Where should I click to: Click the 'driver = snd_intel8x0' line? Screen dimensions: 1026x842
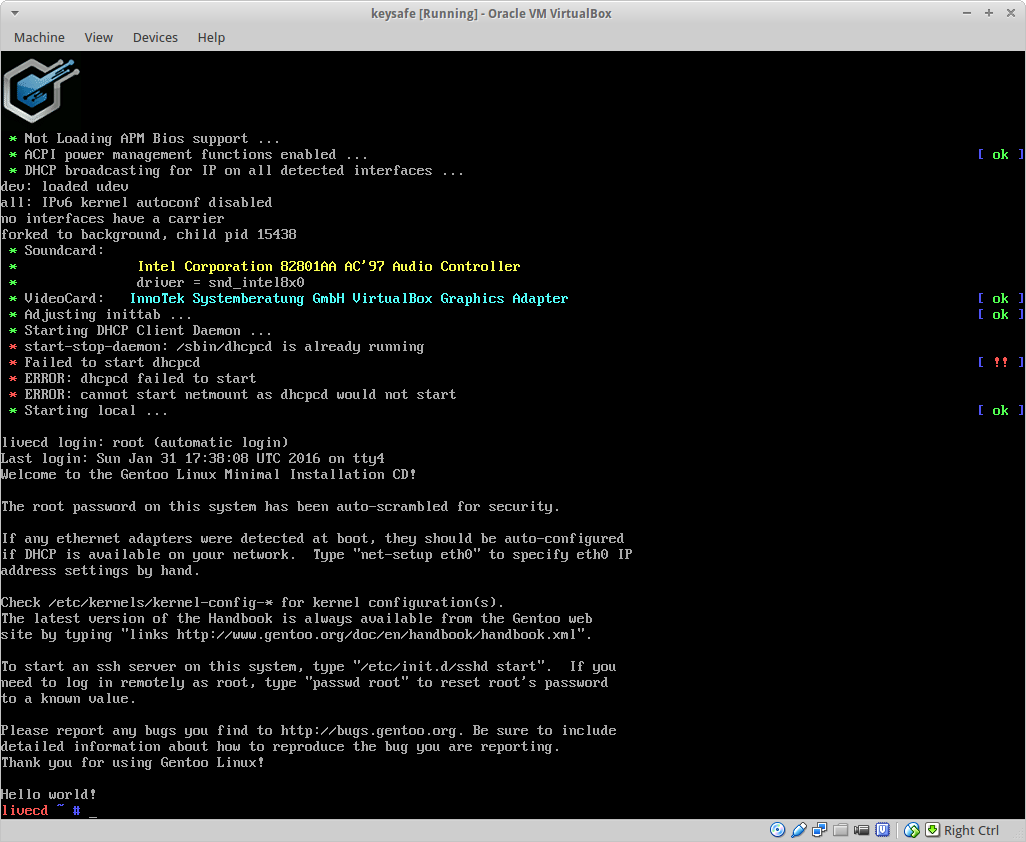pyautogui.click(x=221, y=283)
